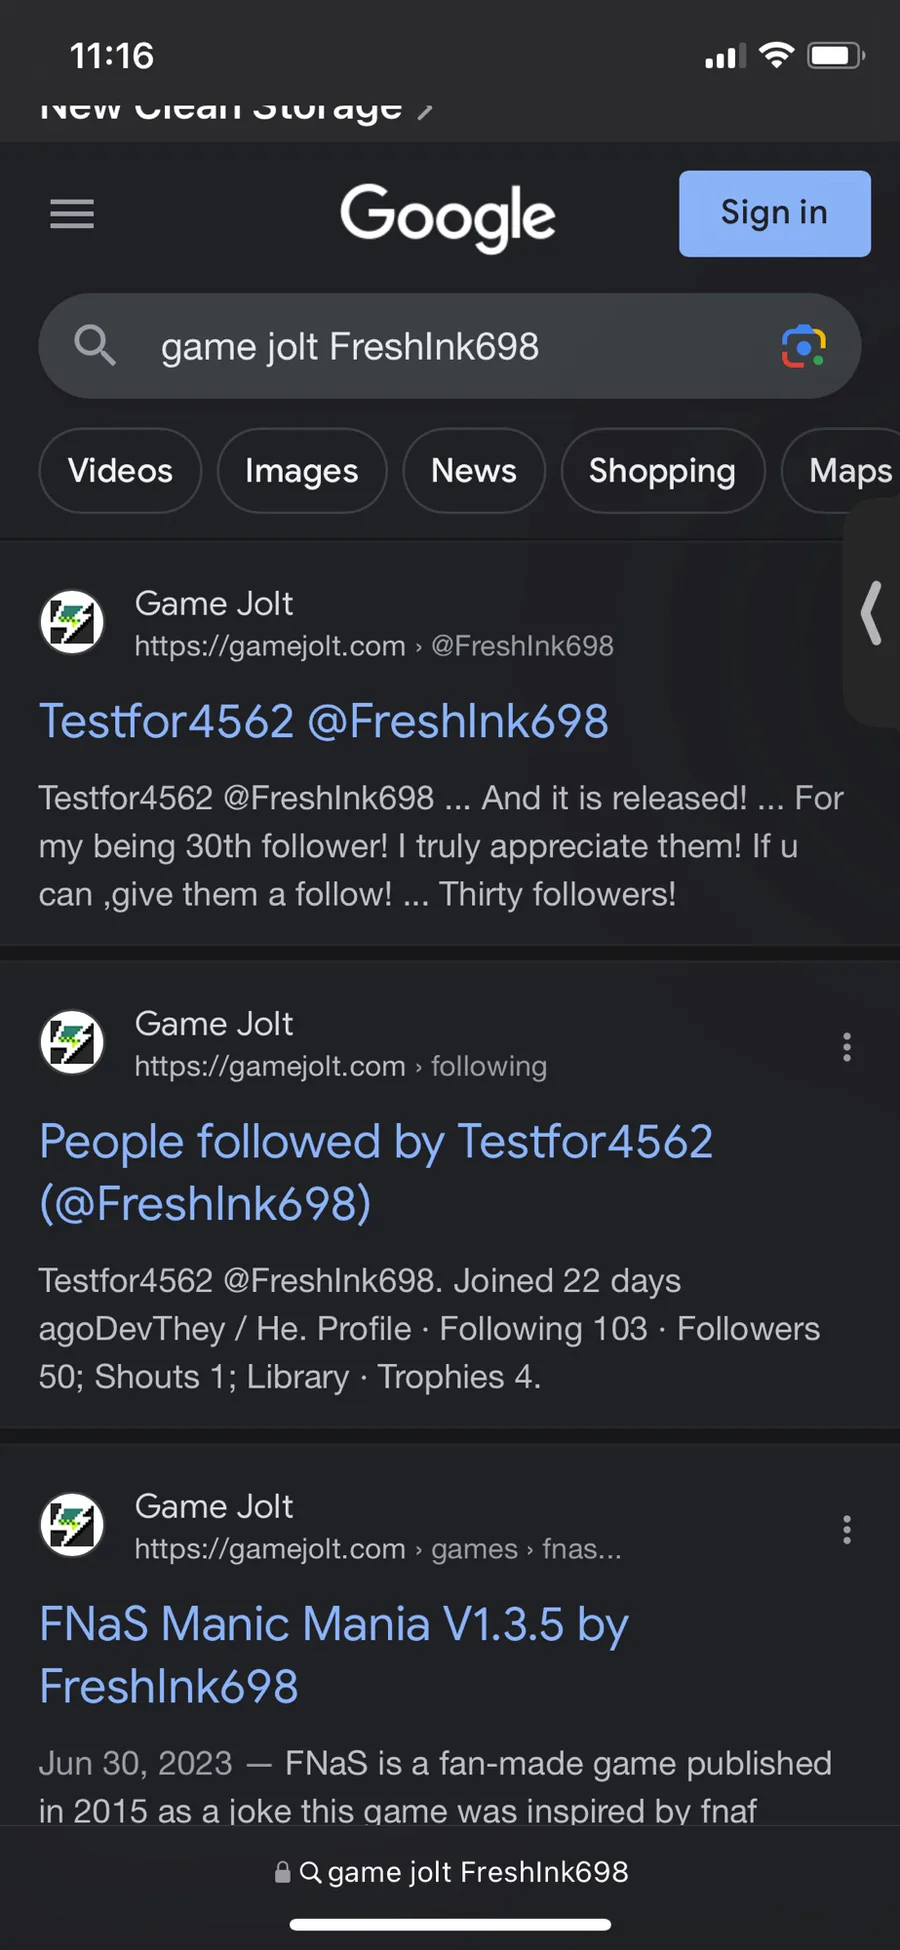Image resolution: width=900 pixels, height=1950 pixels.
Task: Click the search magnifier icon
Action: 95,346
